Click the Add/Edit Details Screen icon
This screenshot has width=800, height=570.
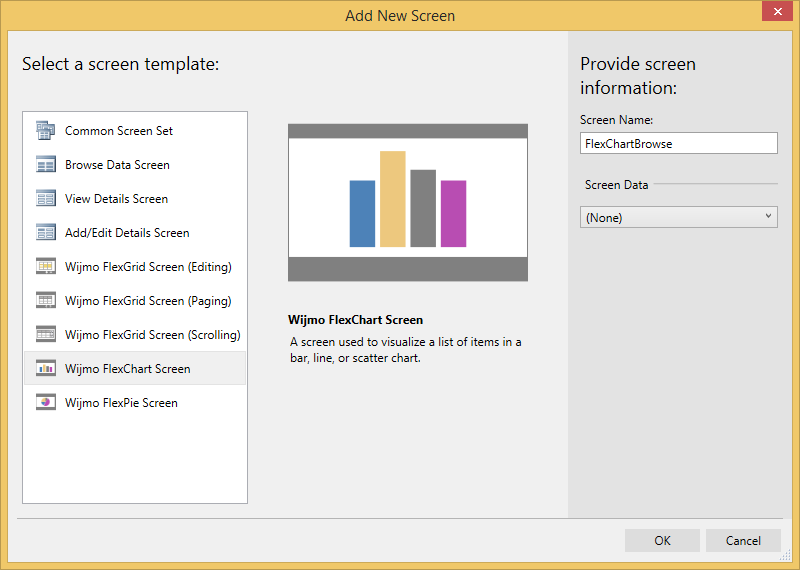click(45, 233)
